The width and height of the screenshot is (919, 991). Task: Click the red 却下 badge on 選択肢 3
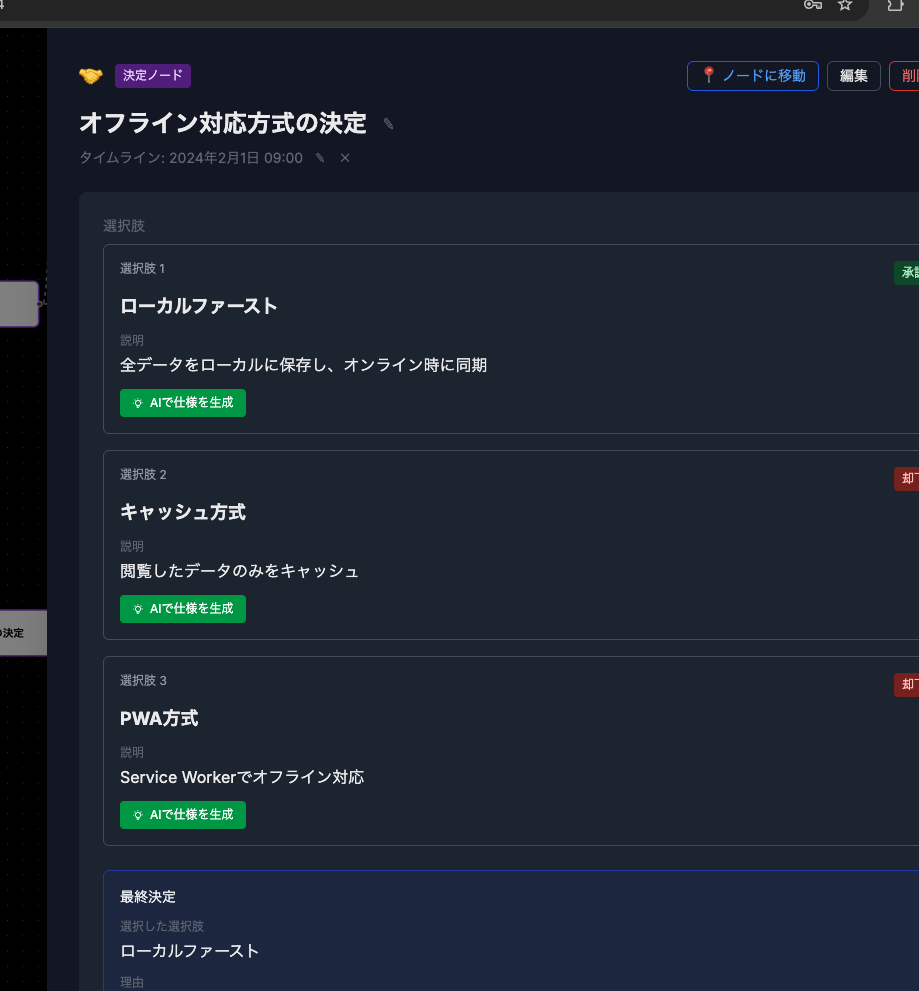click(x=908, y=685)
